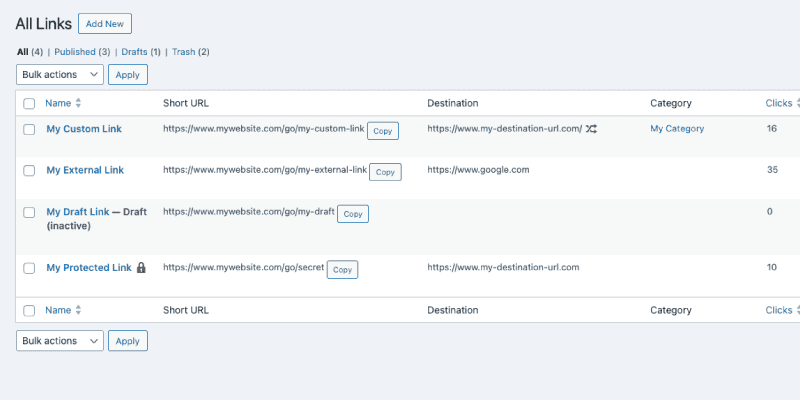Sort by Name using the footer header arrows

click(x=78, y=310)
